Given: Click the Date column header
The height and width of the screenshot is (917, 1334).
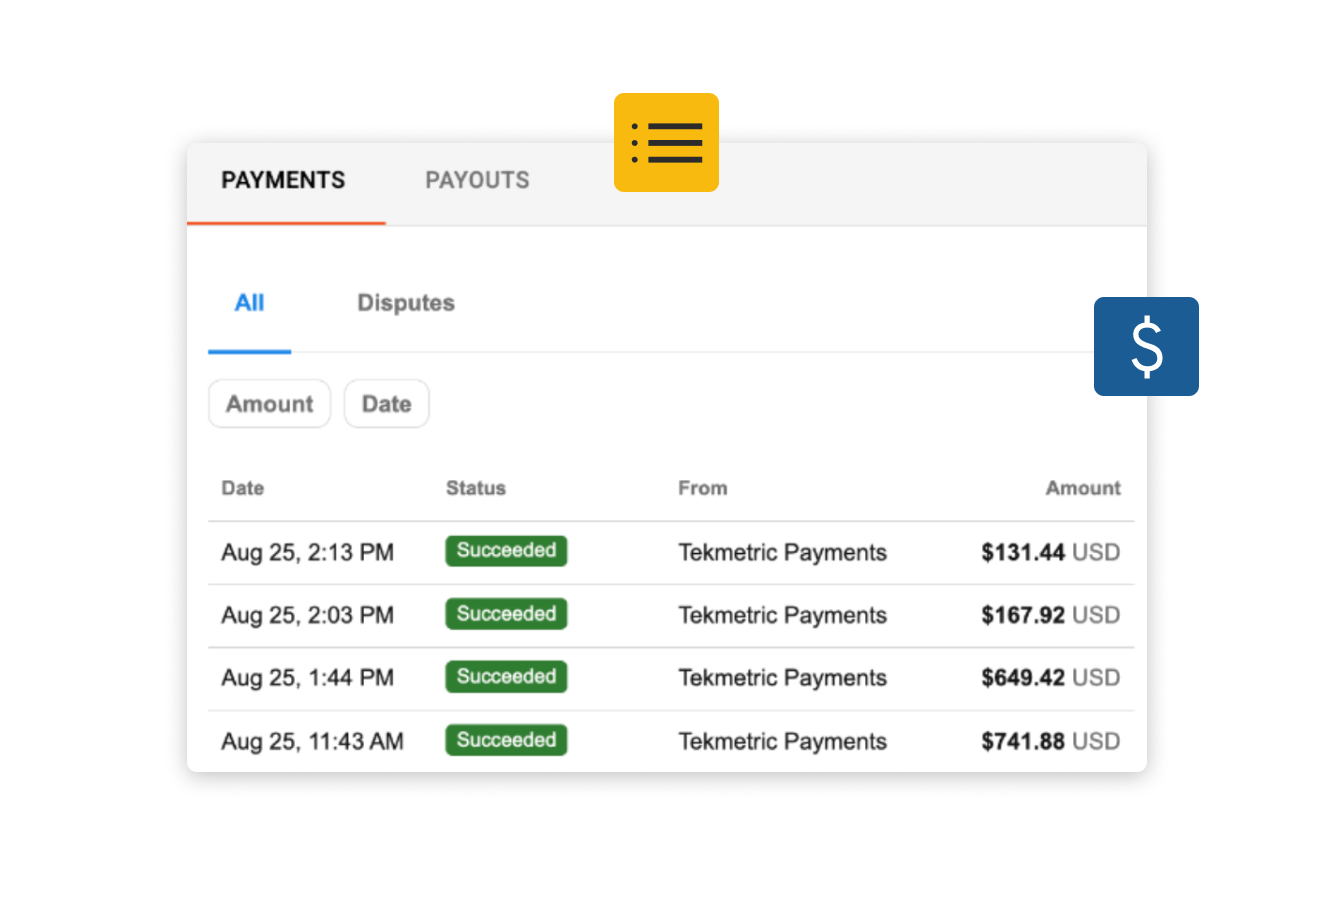Looking at the screenshot, I should pyautogui.click(x=243, y=488).
